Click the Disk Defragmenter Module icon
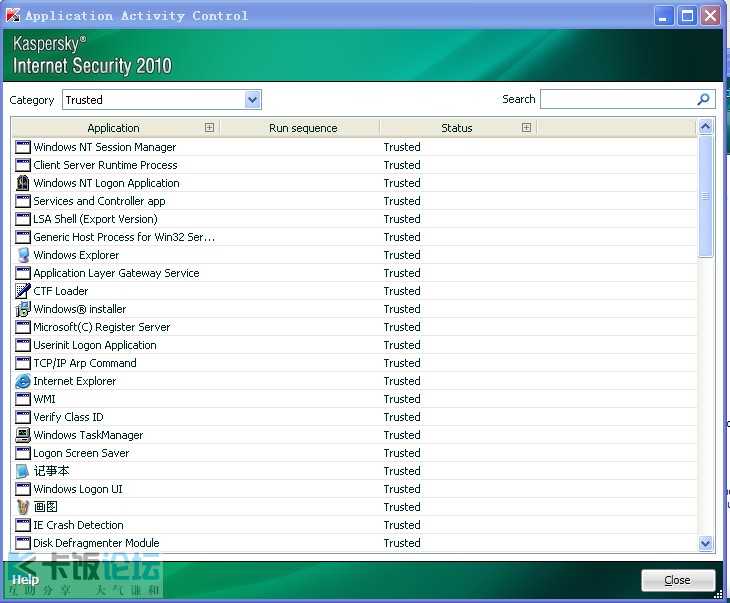 point(23,543)
